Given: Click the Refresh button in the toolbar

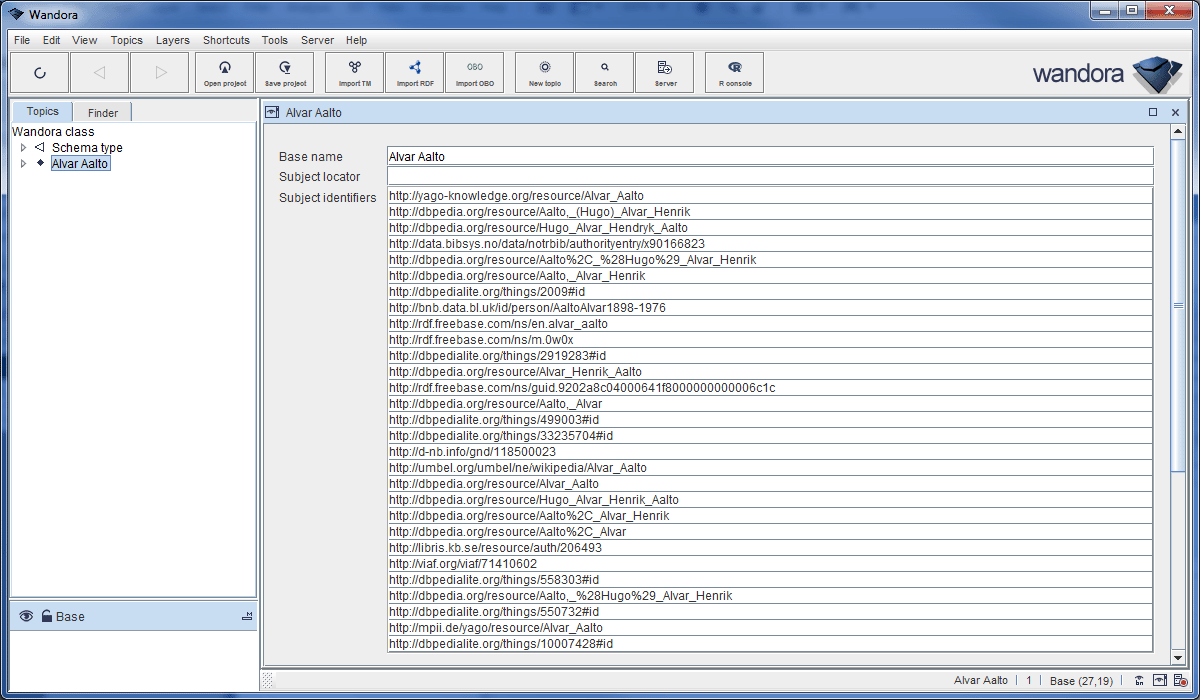Looking at the screenshot, I should [40, 72].
